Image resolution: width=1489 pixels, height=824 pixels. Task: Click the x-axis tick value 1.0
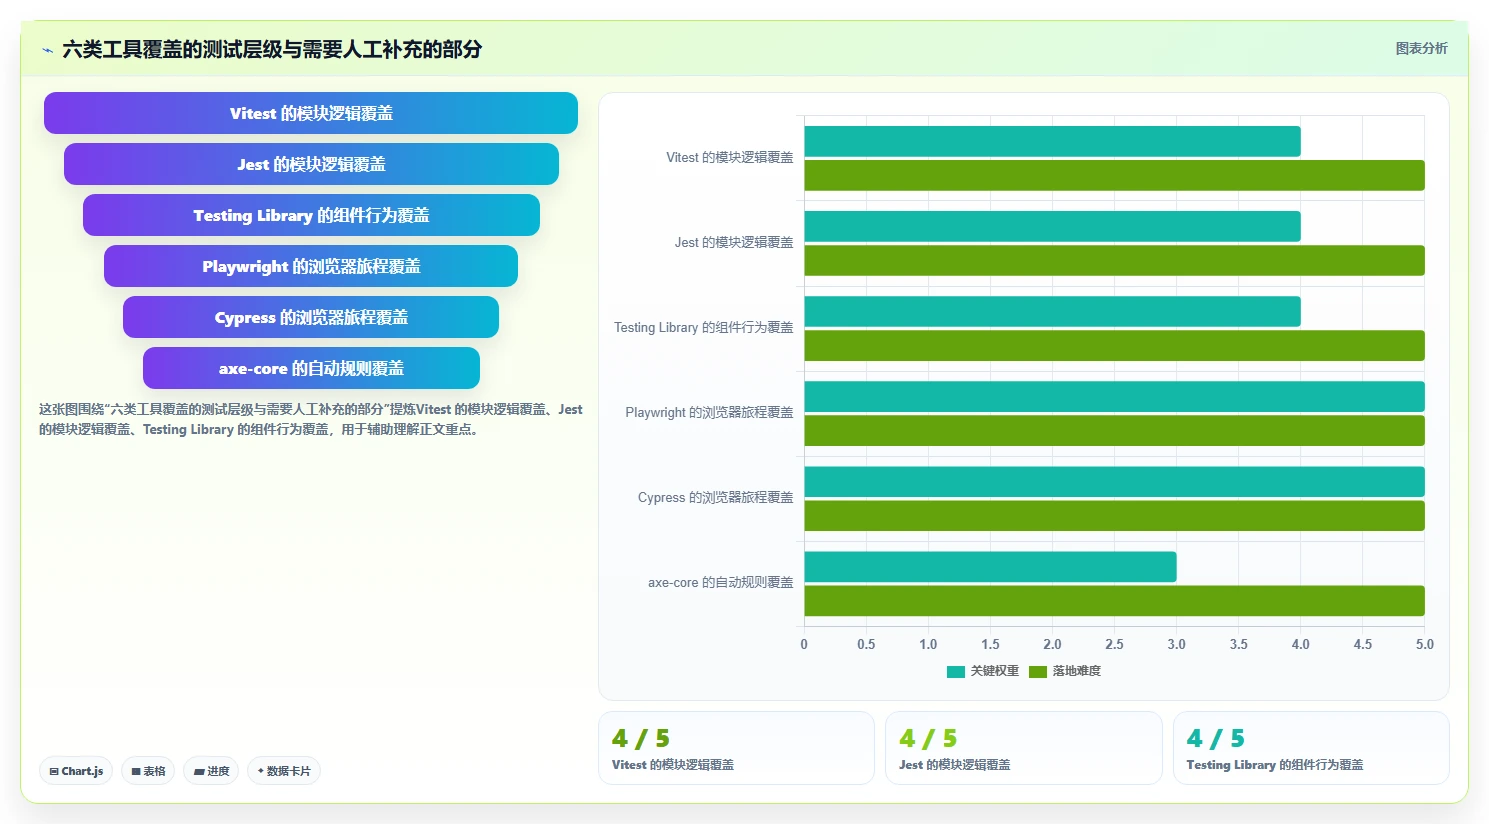[928, 644]
